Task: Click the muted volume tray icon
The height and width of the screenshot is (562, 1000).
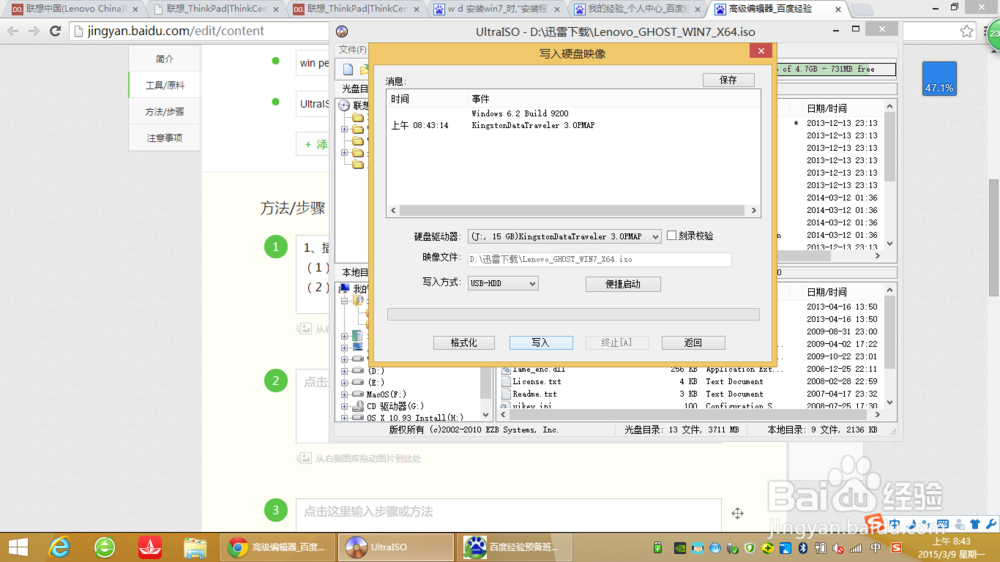Action: 838,548
